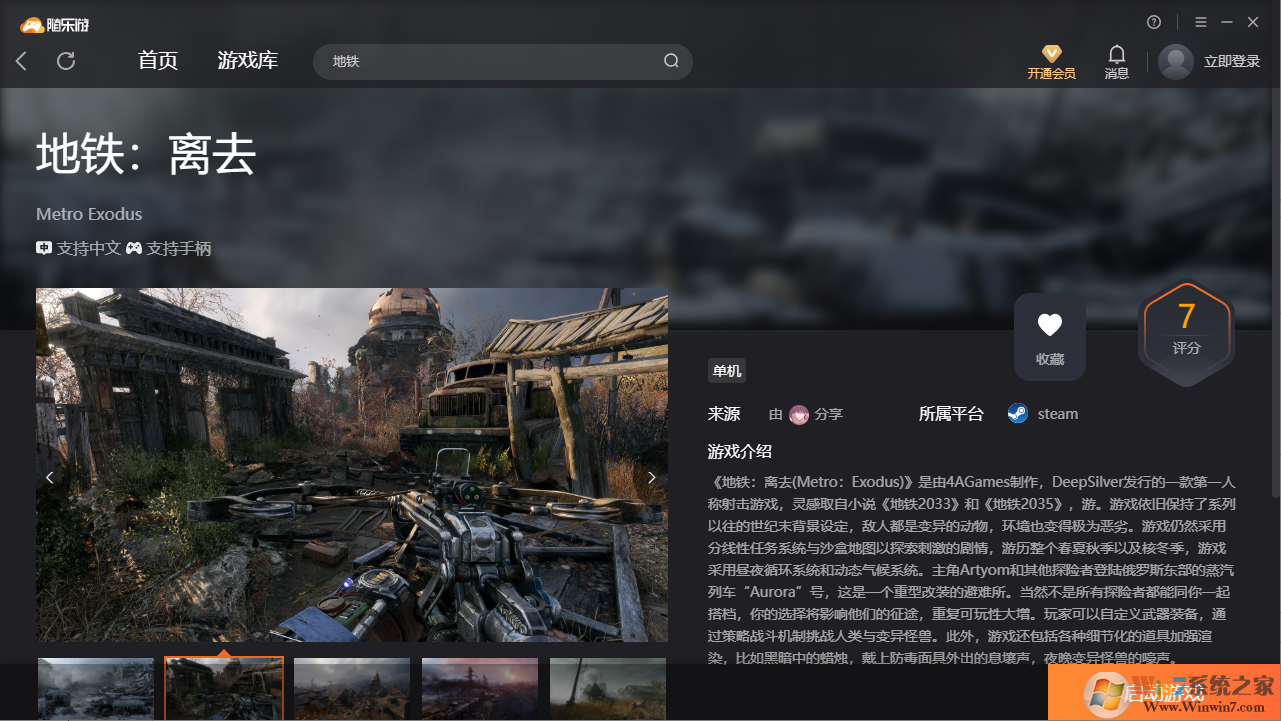The image size is (1281, 721).
Task: Reload the page with refresh icon
Action: 66,61
